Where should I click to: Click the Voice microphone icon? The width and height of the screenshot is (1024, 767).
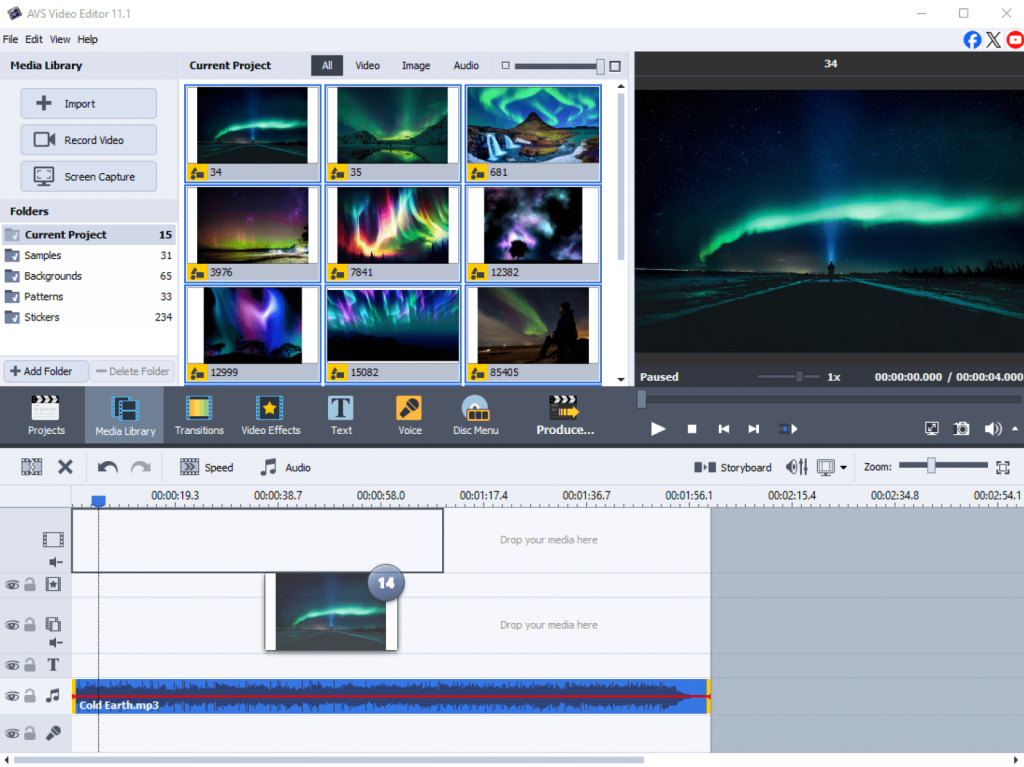tap(409, 408)
